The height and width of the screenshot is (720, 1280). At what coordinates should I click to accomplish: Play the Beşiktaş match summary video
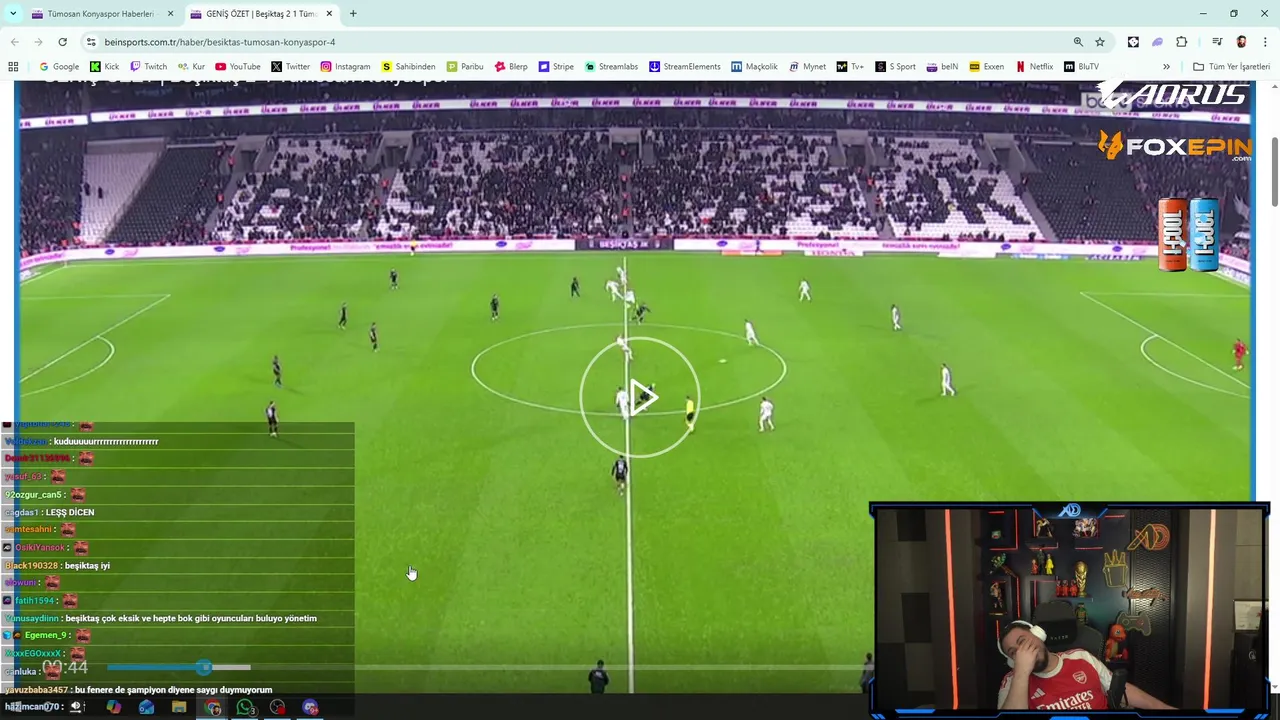tap(640, 398)
